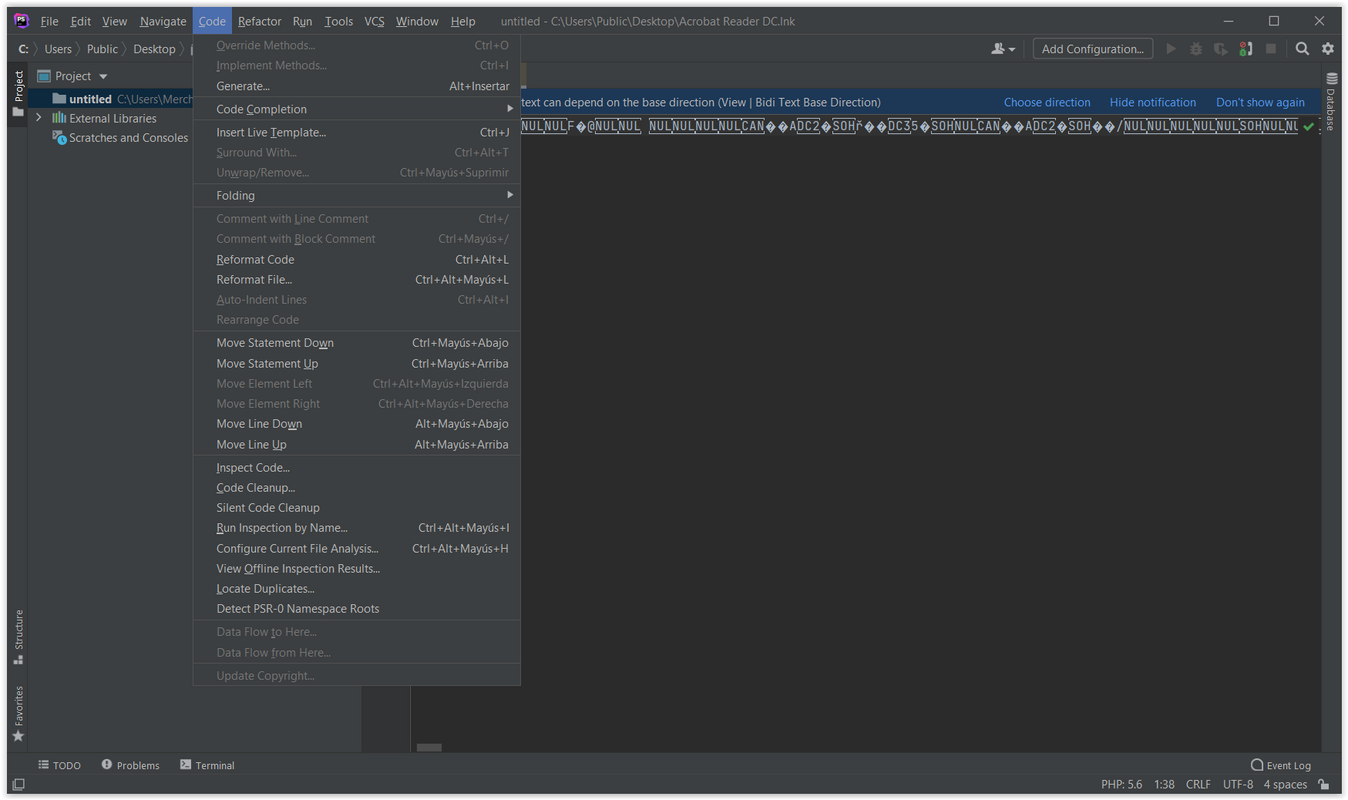The width and height of the screenshot is (1348, 800).
Task: Choose Detect PSR-0 Namespace Roots
Action: [x=357, y=608]
